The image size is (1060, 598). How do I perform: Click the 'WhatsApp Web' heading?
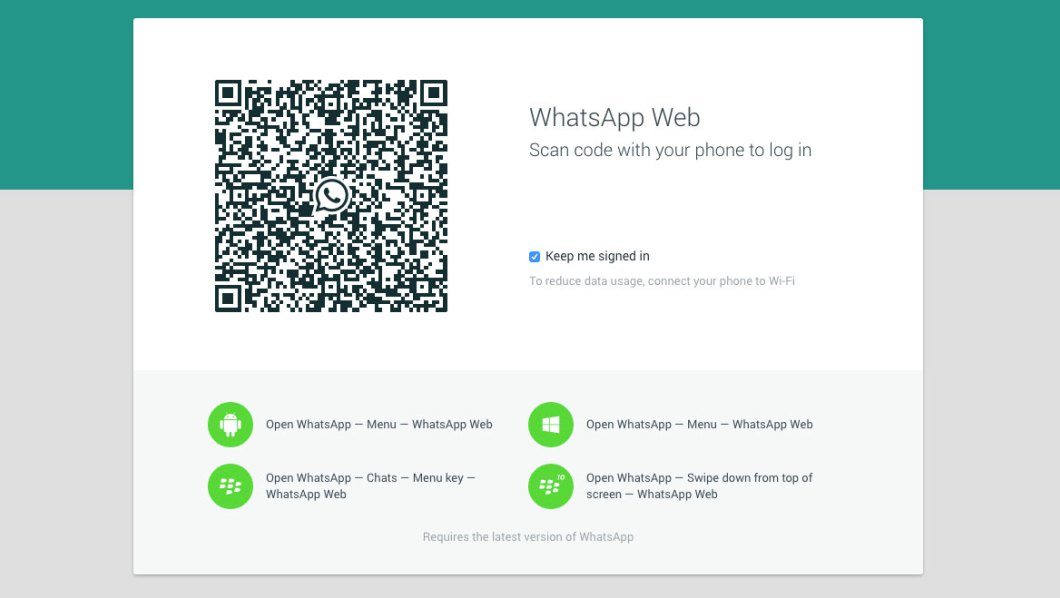pos(615,118)
